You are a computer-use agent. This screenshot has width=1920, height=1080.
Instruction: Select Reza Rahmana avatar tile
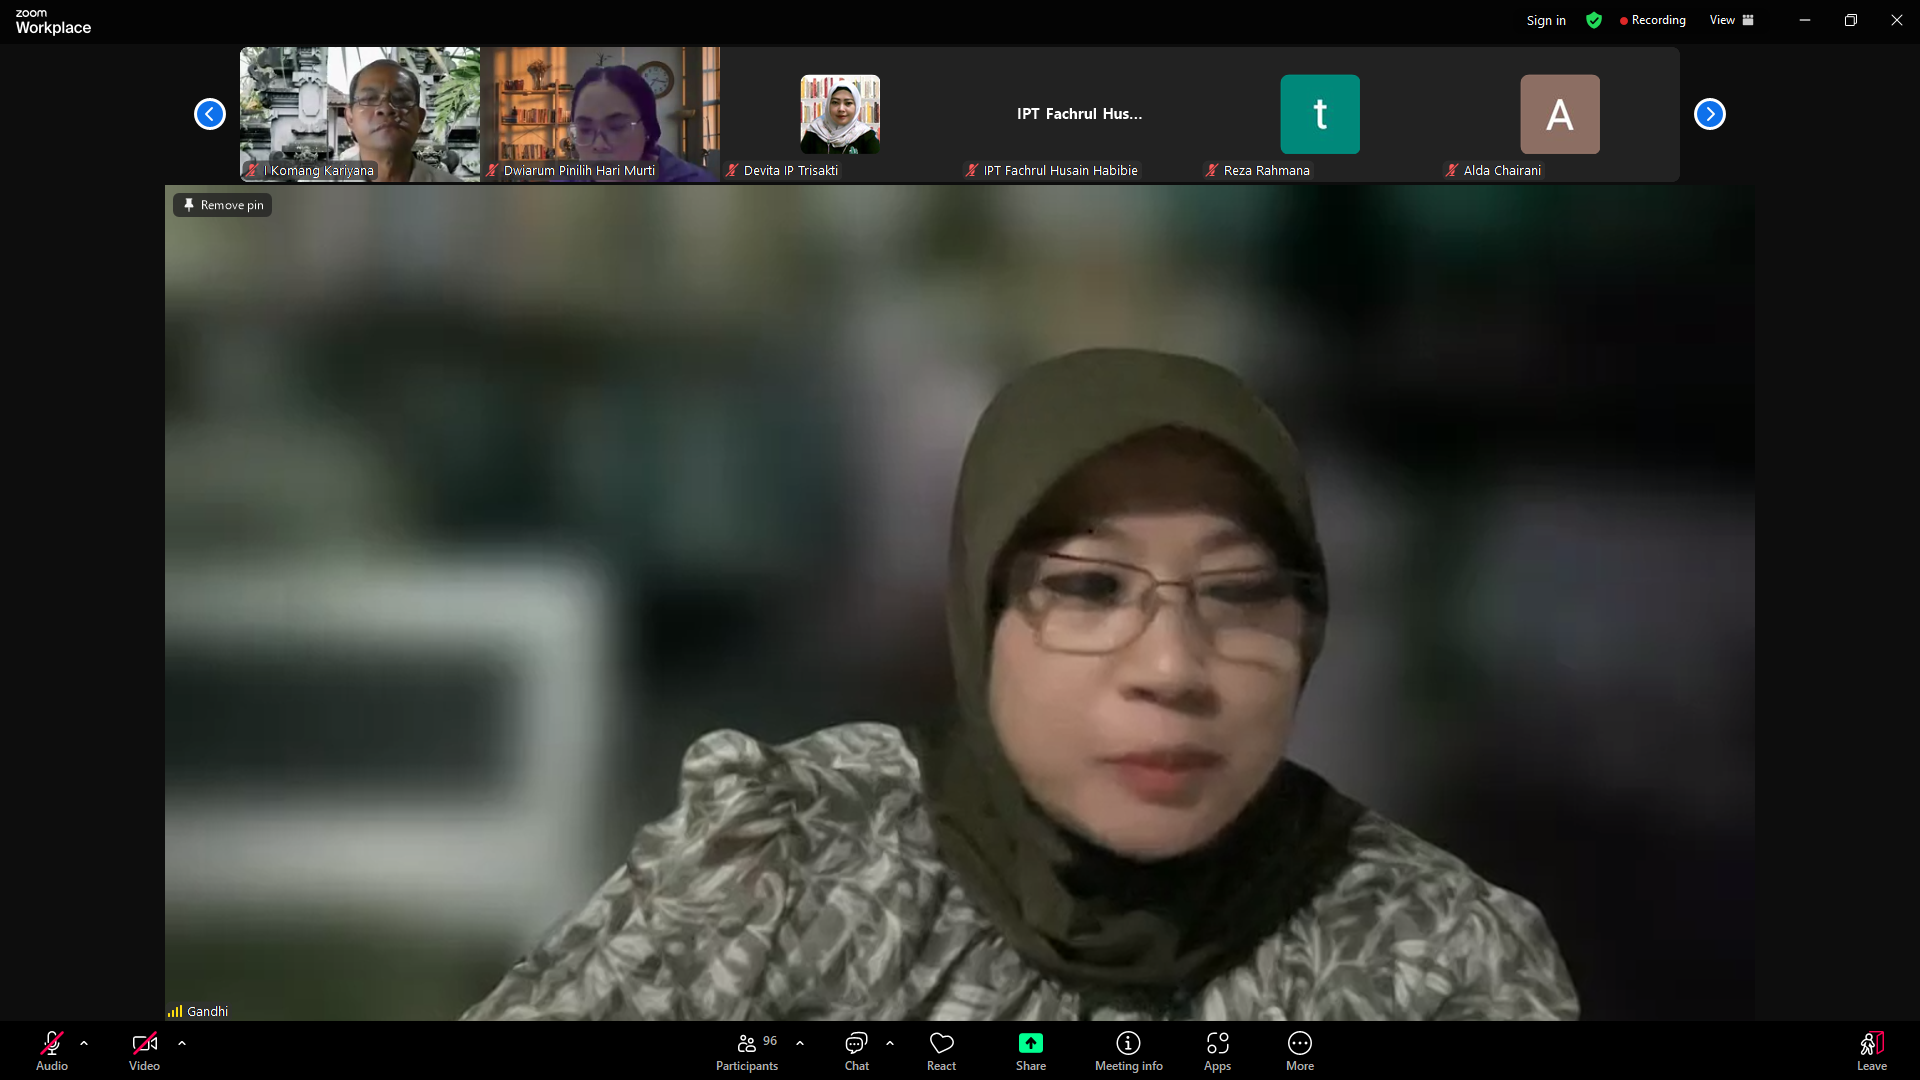(x=1320, y=114)
